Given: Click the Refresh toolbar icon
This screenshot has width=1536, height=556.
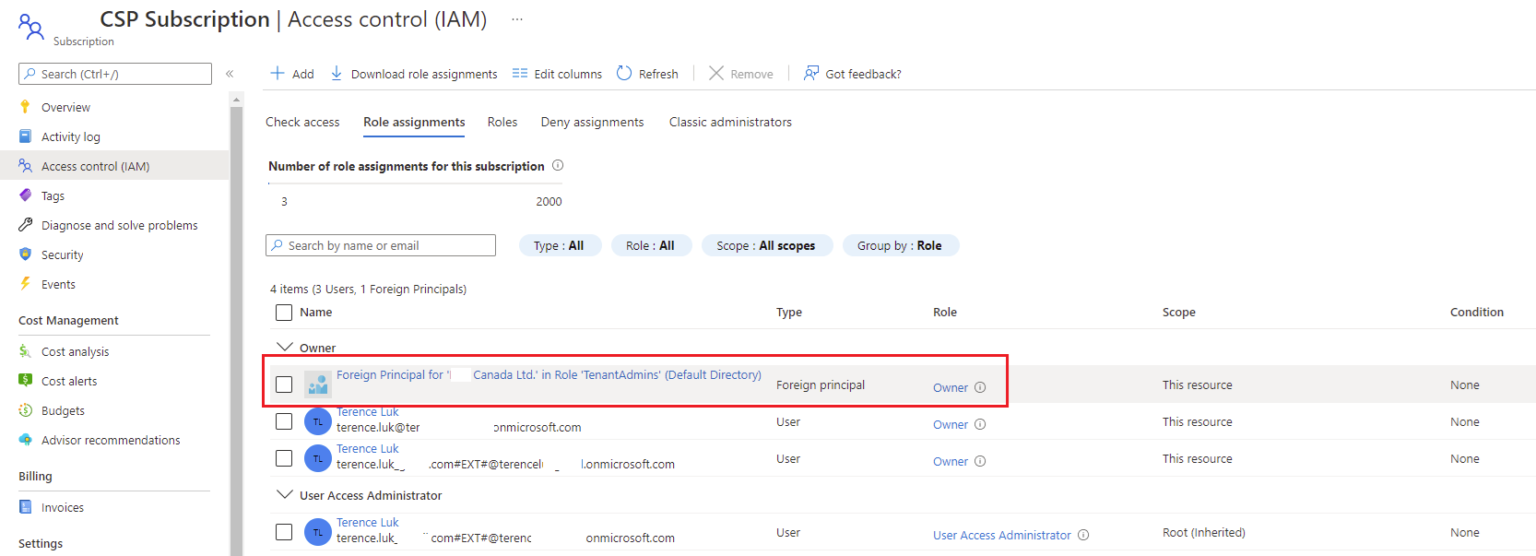Looking at the screenshot, I should pyautogui.click(x=624, y=73).
